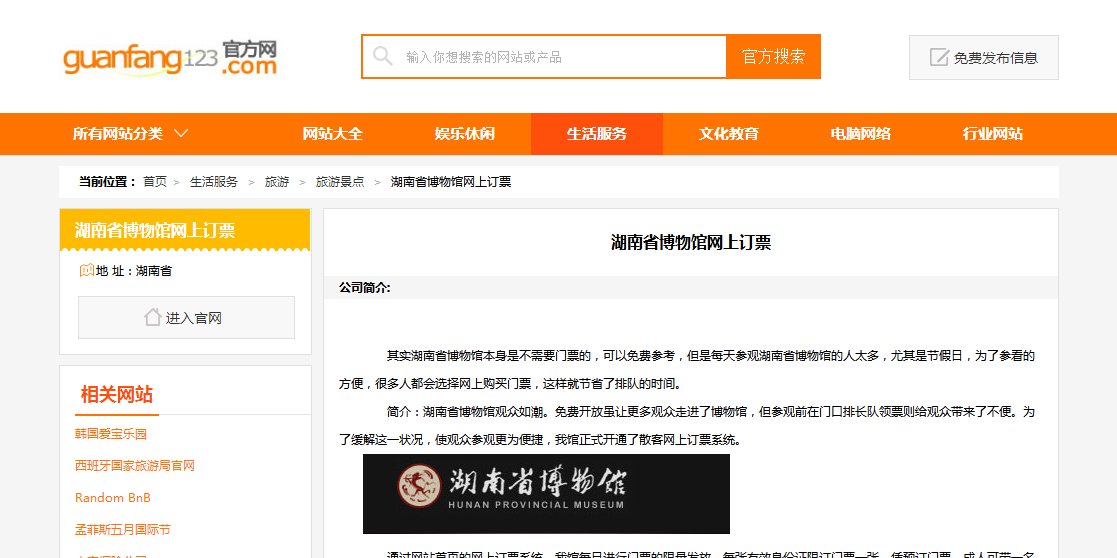Open the 娱乐休闲 nav tab
Image resolution: width=1117 pixels, height=558 pixels.
464,133
